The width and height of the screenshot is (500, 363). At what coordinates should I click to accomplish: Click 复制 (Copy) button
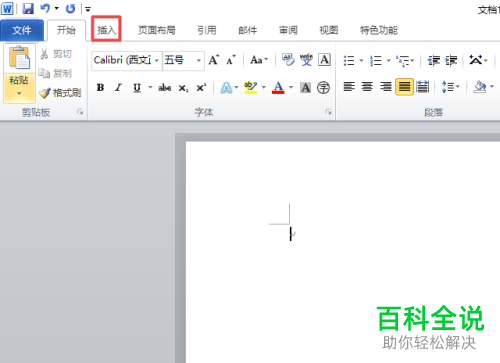(55, 73)
